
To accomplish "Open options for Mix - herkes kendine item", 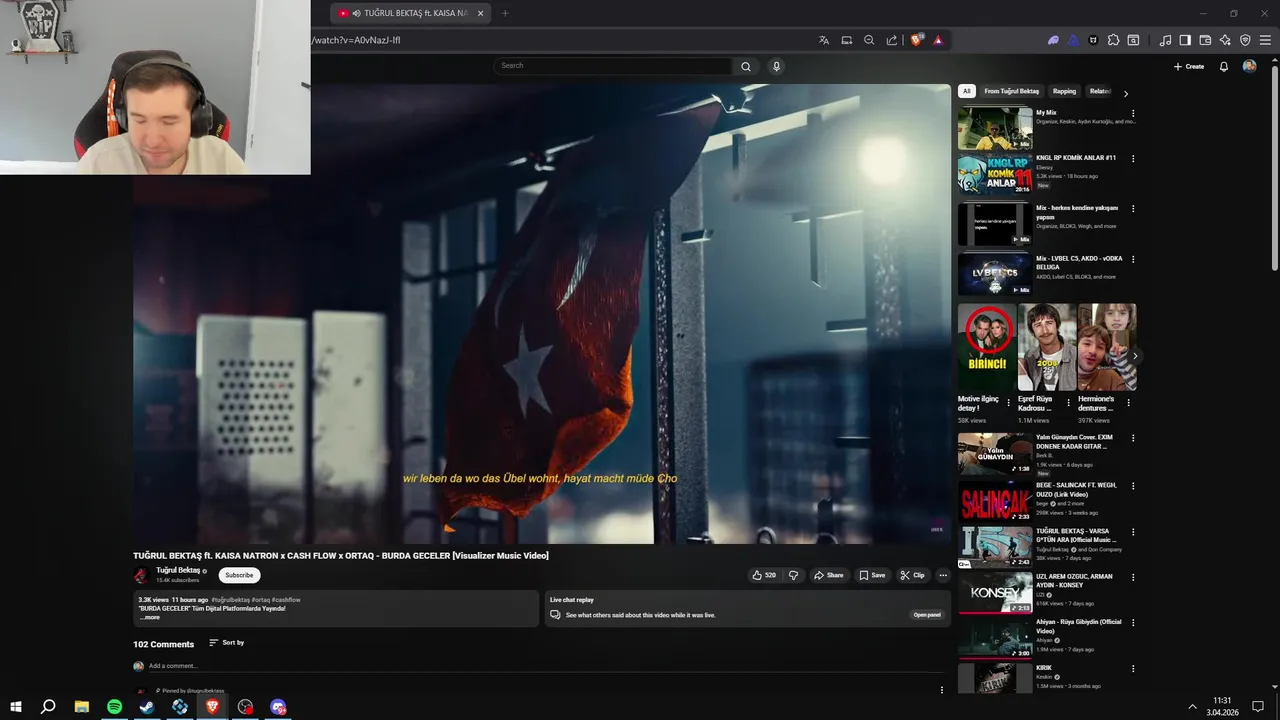I will pos(1133,209).
